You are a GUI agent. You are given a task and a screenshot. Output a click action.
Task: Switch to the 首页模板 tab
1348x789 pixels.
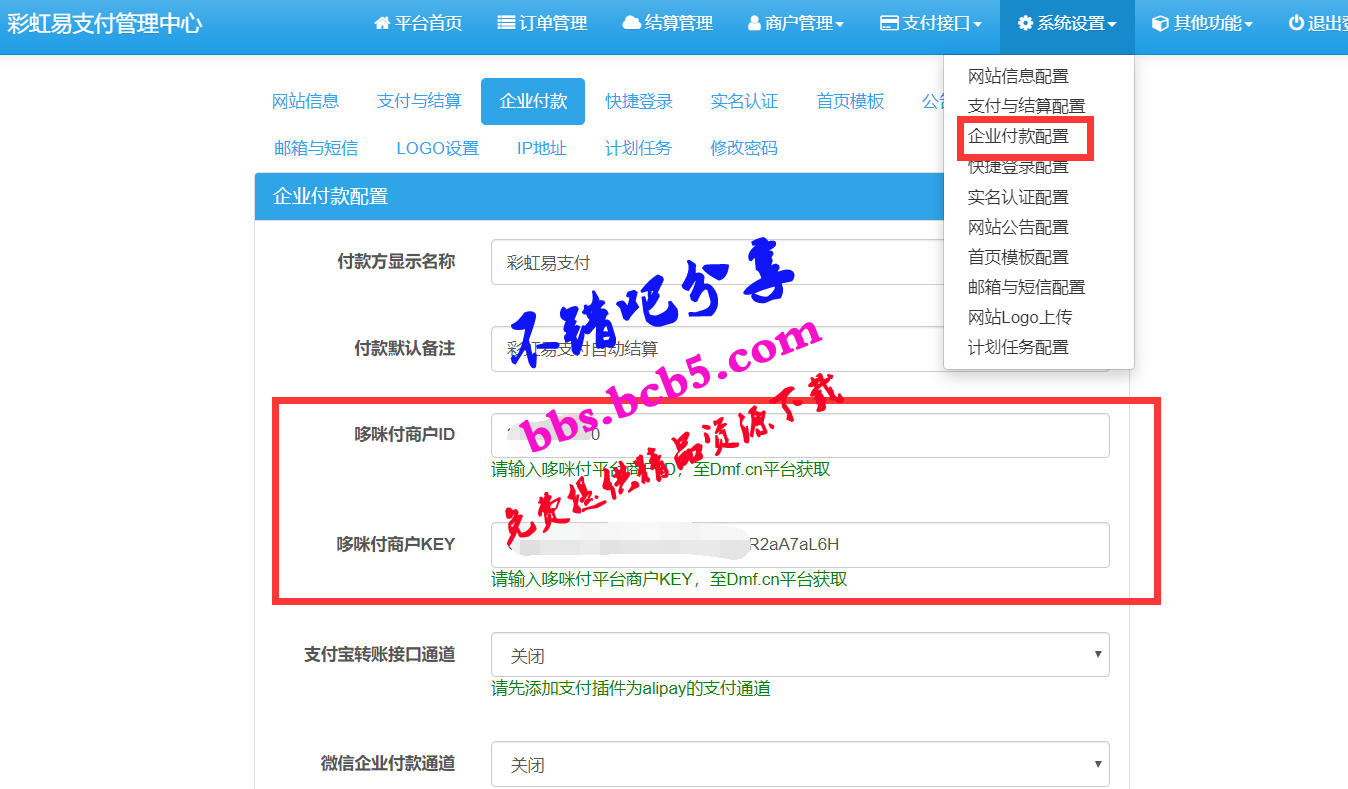tap(851, 101)
